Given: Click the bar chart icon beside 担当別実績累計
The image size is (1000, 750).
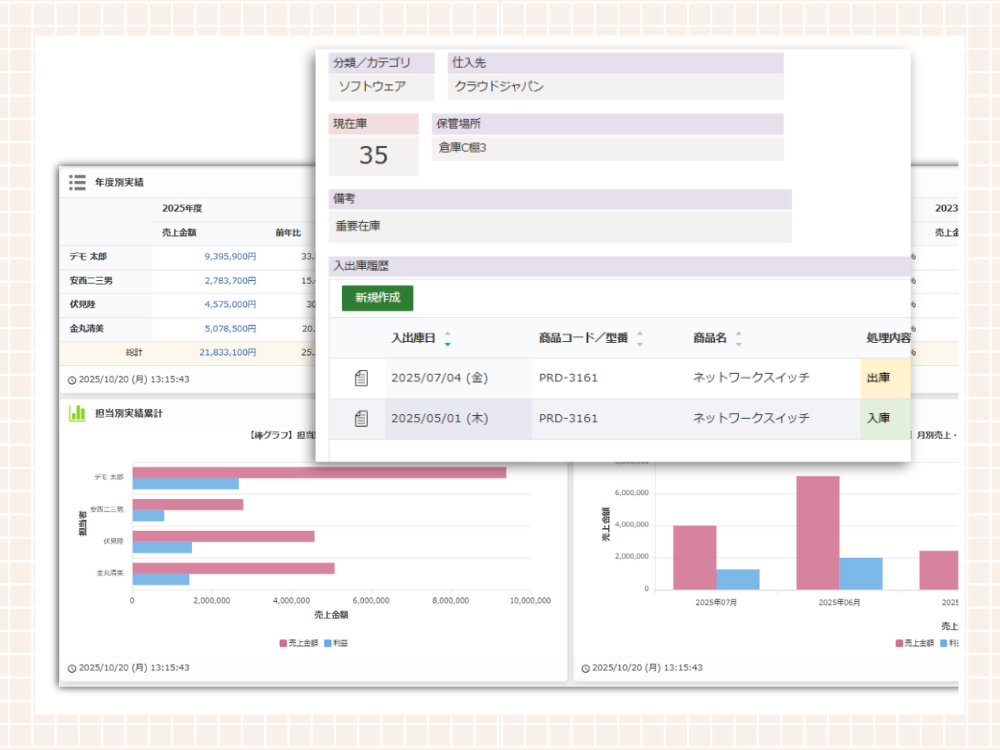Looking at the screenshot, I should coord(77,413).
